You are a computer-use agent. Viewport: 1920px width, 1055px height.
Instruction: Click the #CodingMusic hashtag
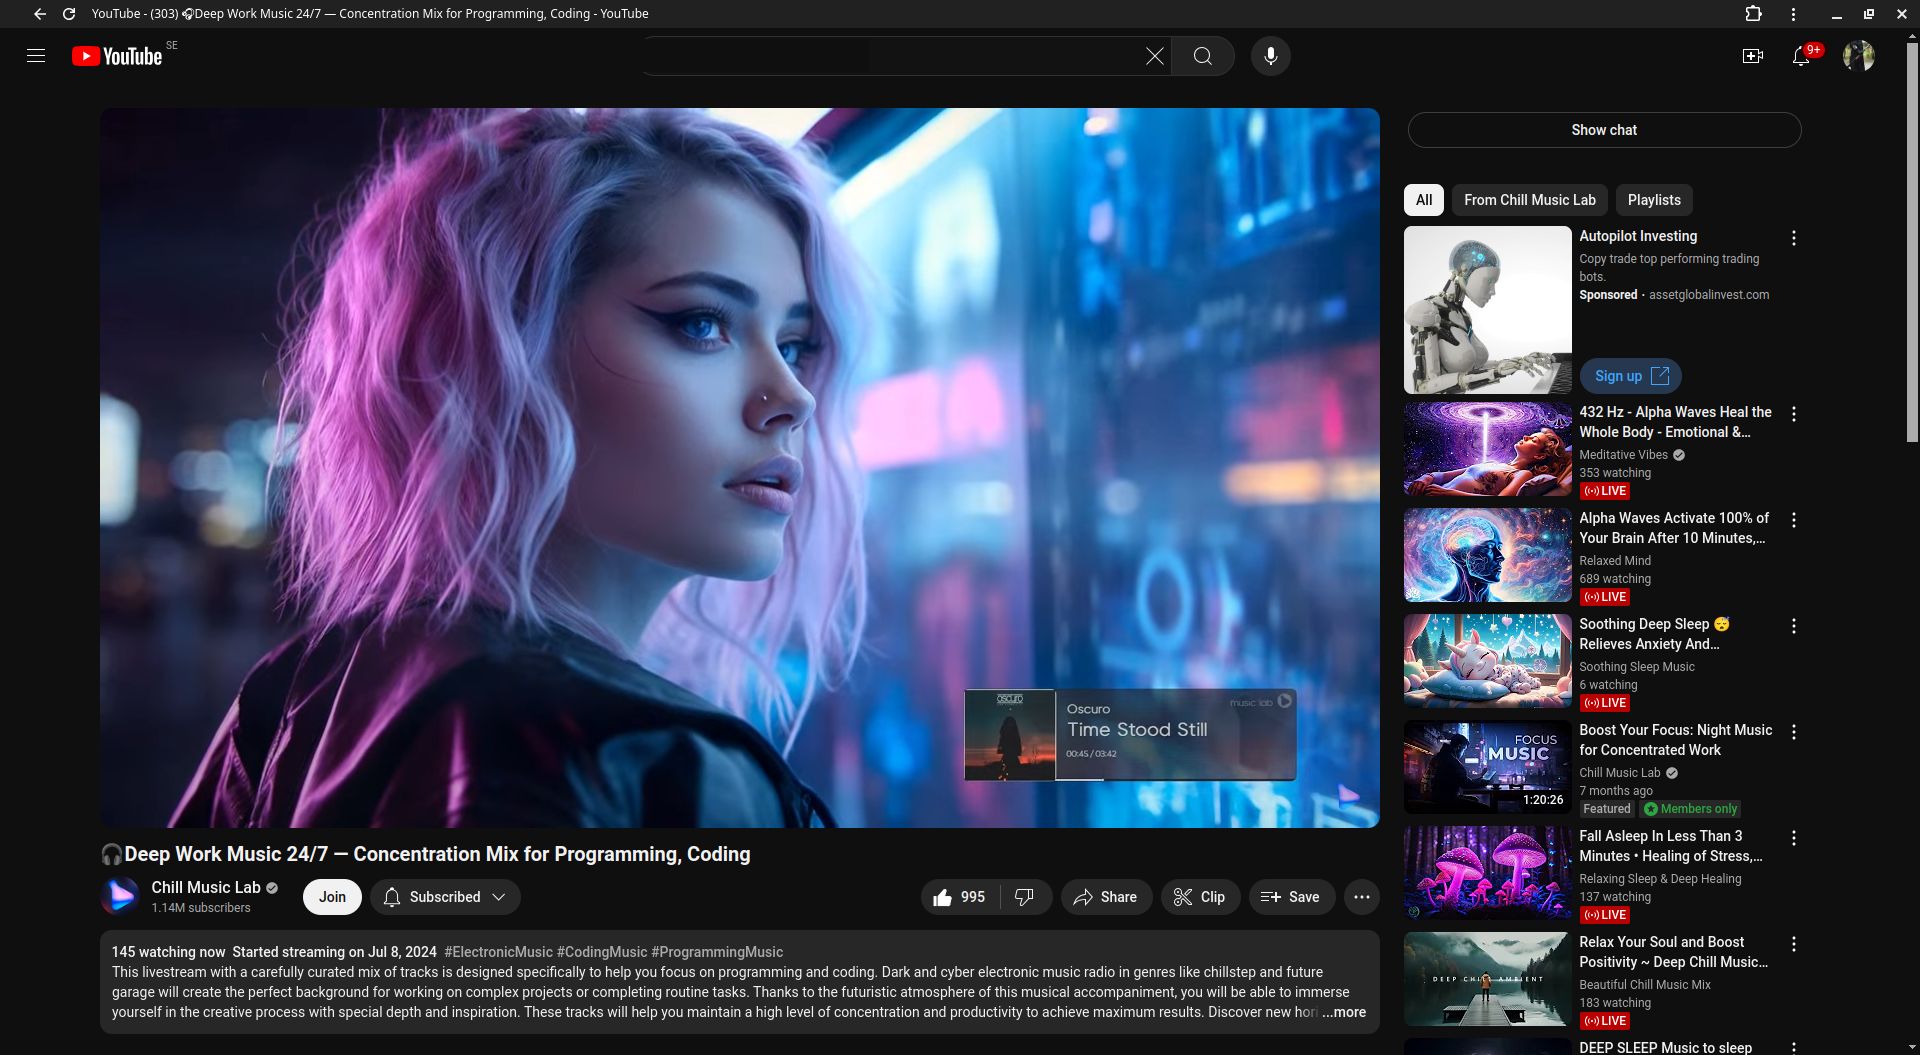coord(602,952)
